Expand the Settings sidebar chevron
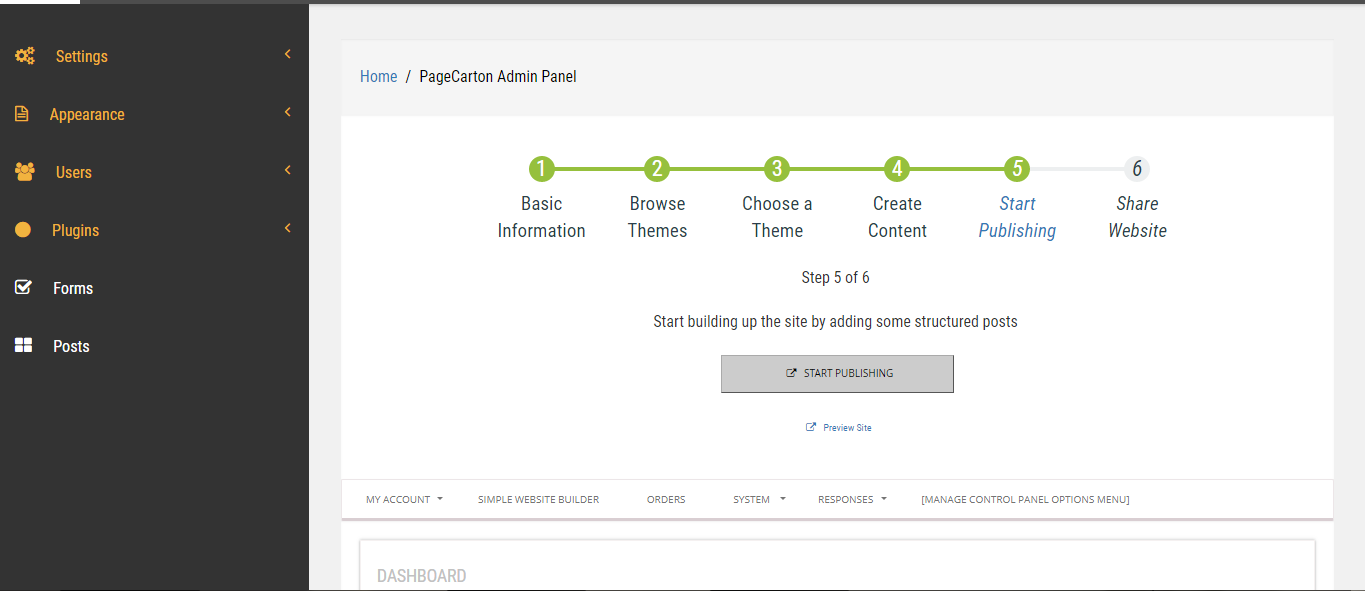The width and height of the screenshot is (1365, 591). 287,54
